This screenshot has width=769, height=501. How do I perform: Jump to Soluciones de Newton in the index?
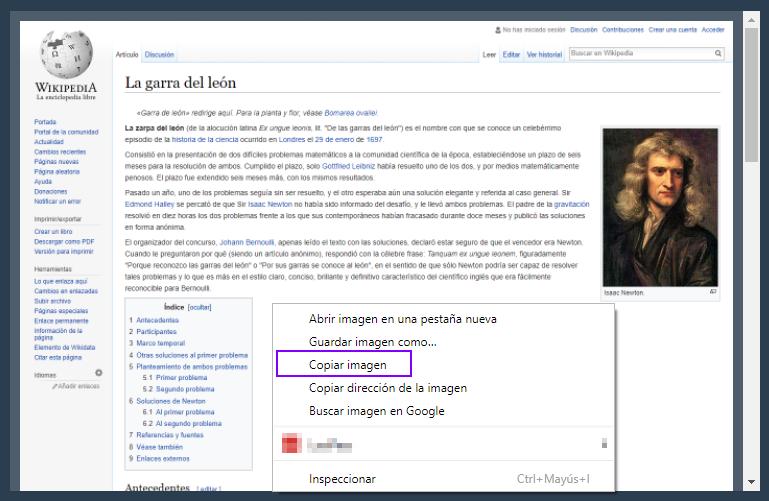(x=171, y=401)
